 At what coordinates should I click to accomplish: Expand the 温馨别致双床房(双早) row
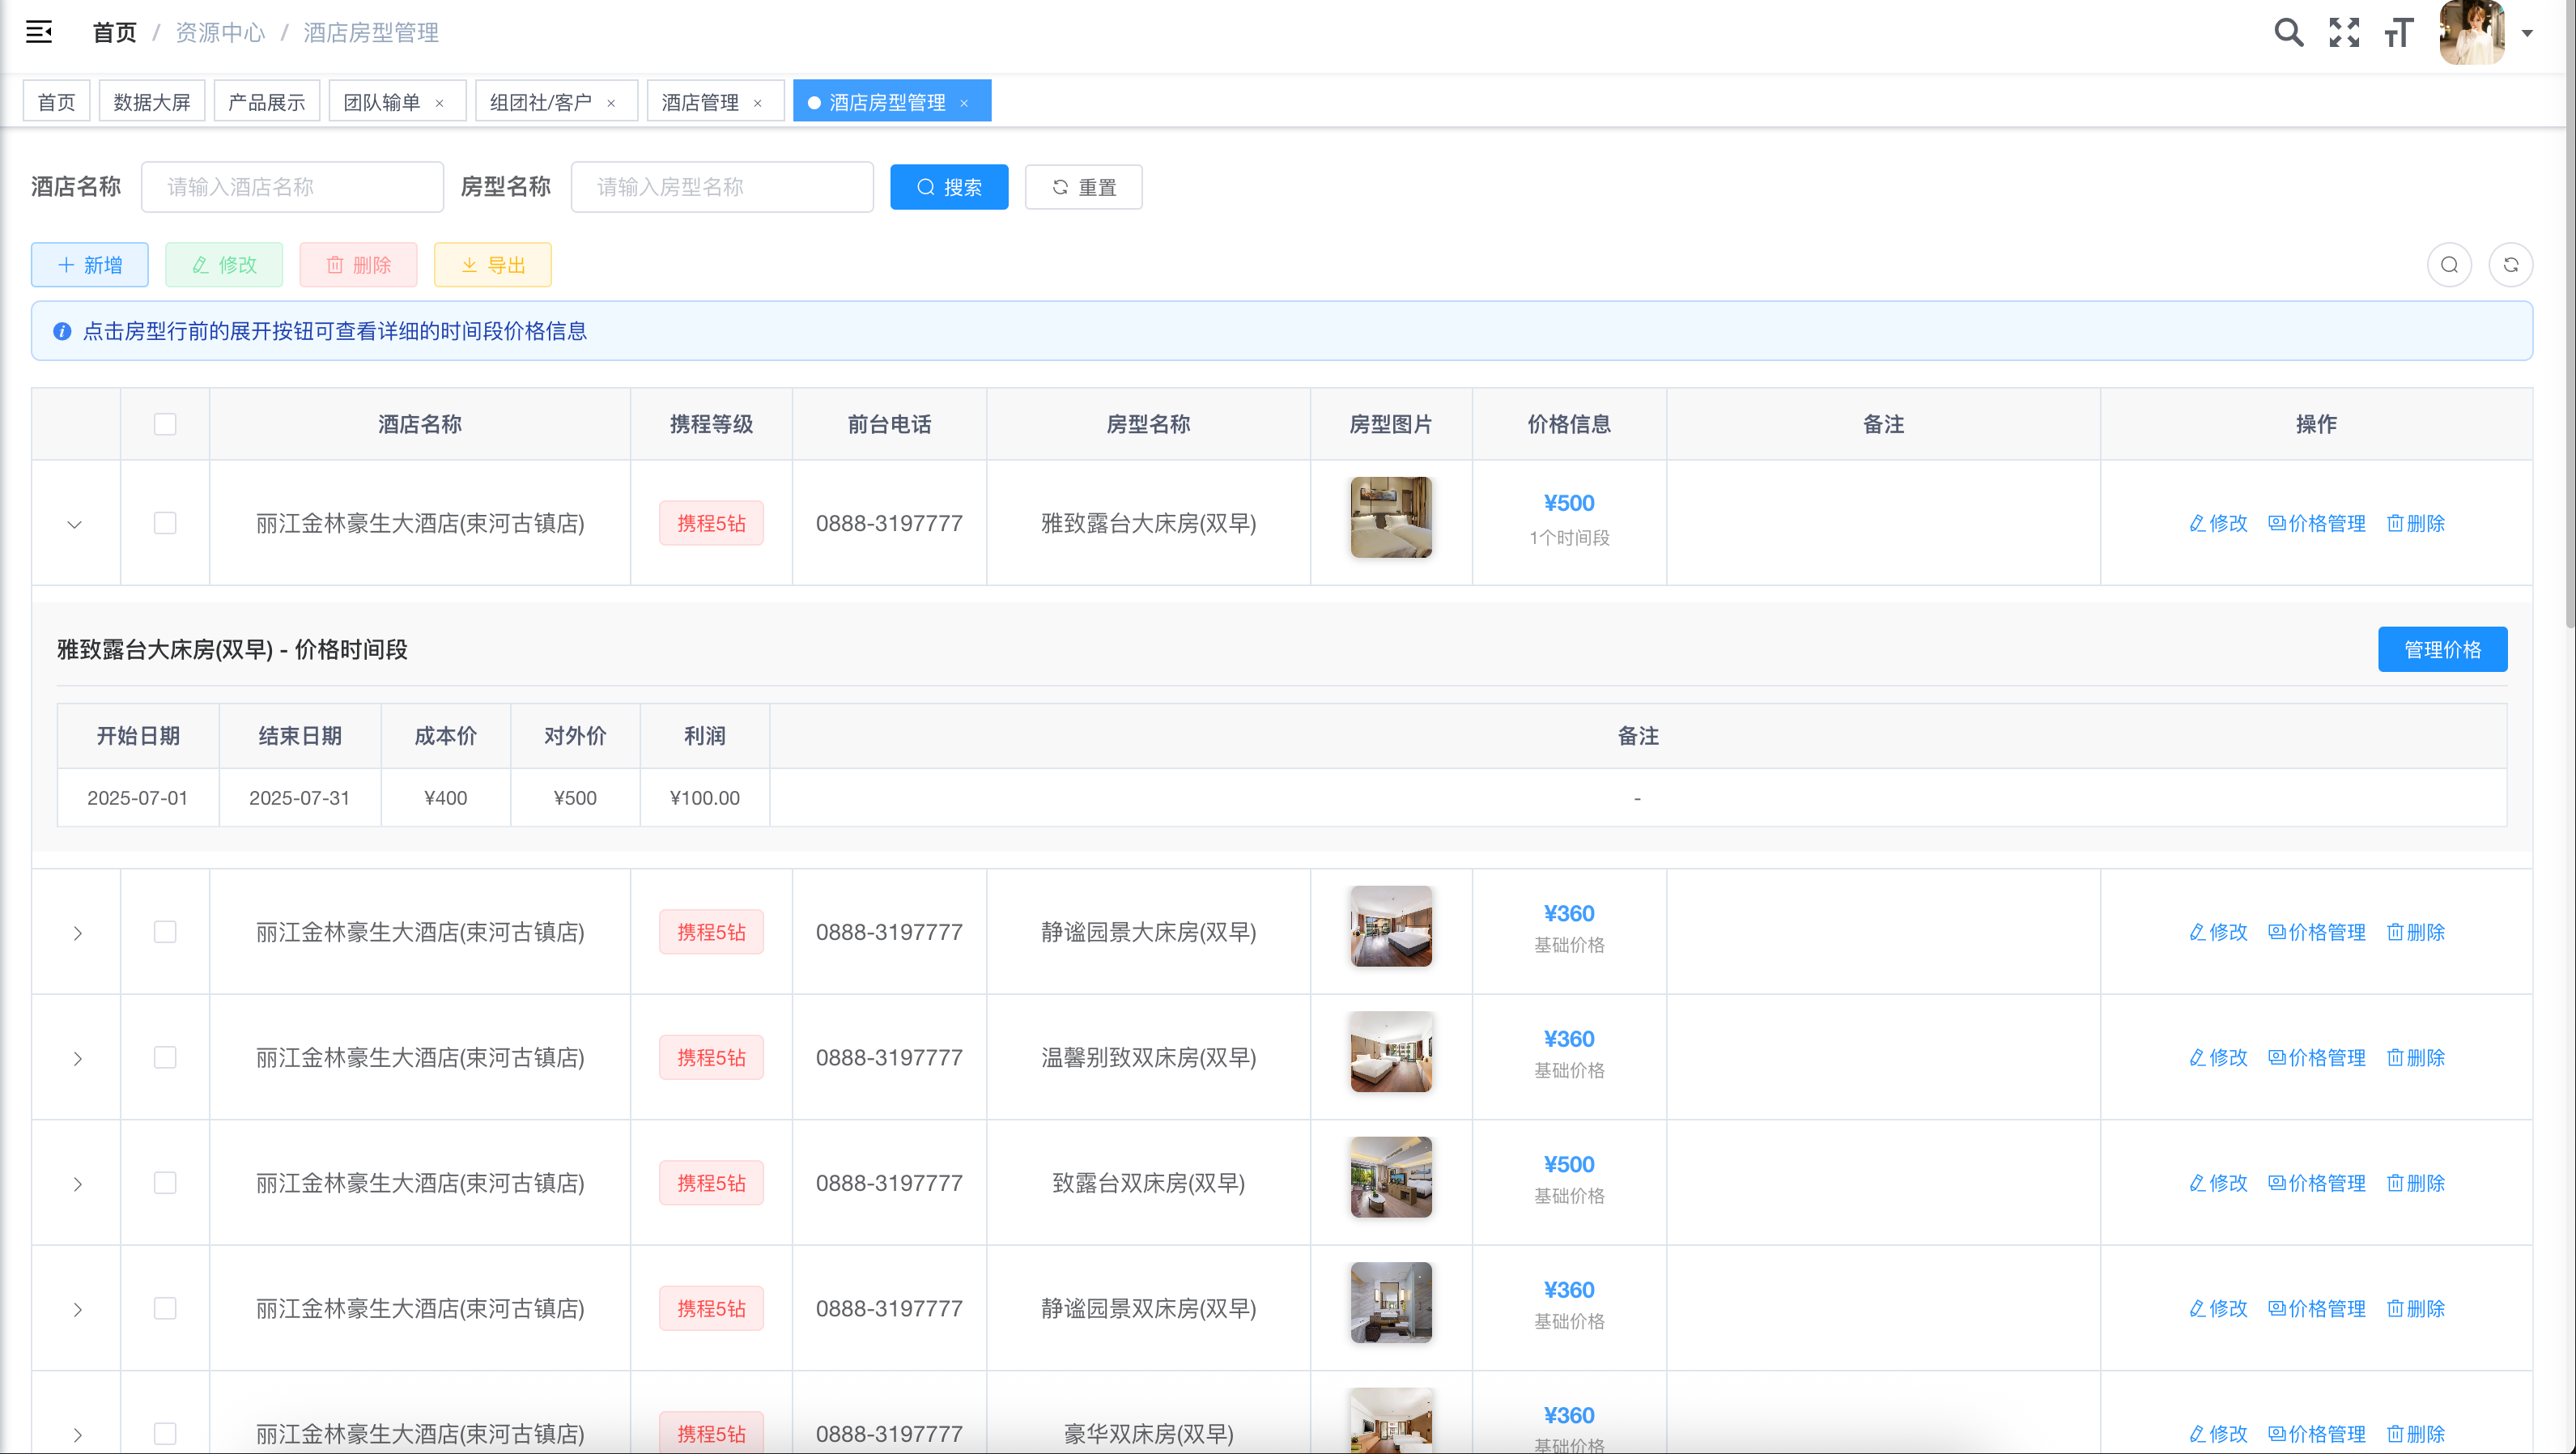pyautogui.click(x=77, y=1057)
